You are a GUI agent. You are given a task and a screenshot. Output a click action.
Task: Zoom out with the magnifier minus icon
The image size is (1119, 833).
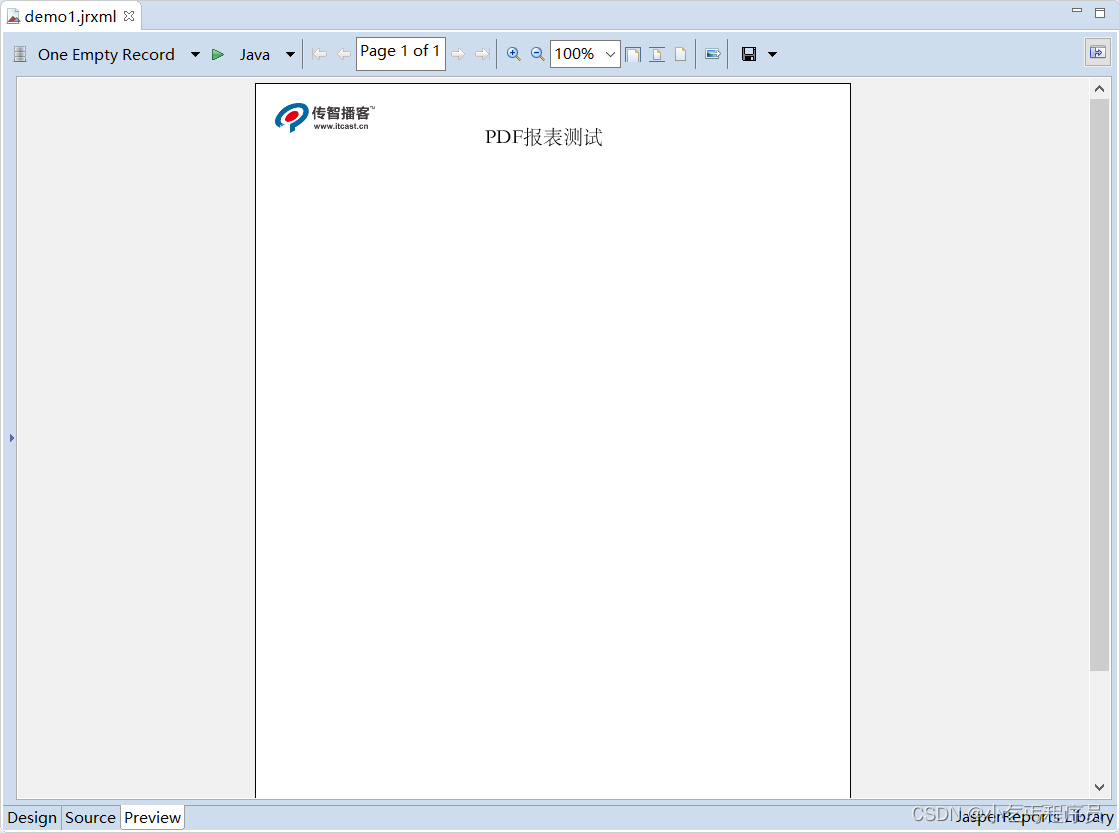pyautogui.click(x=537, y=54)
